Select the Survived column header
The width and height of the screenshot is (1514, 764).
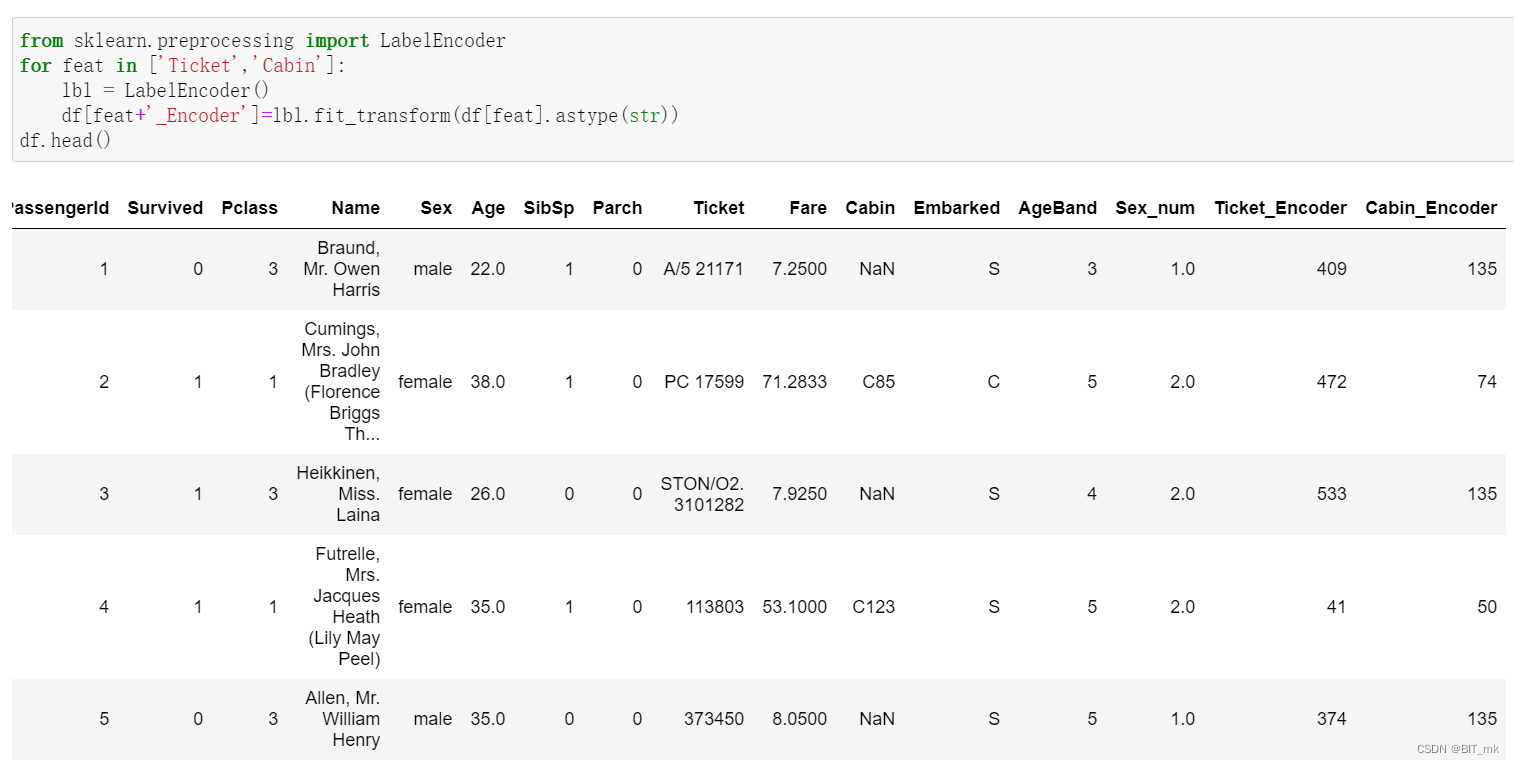pyautogui.click(x=165, y=208)
